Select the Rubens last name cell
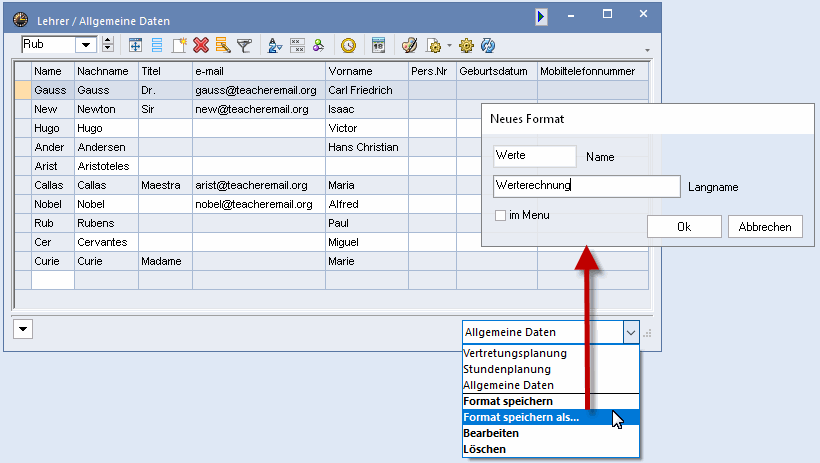Viewport: 820px width, 463px height. pos(106,223)
